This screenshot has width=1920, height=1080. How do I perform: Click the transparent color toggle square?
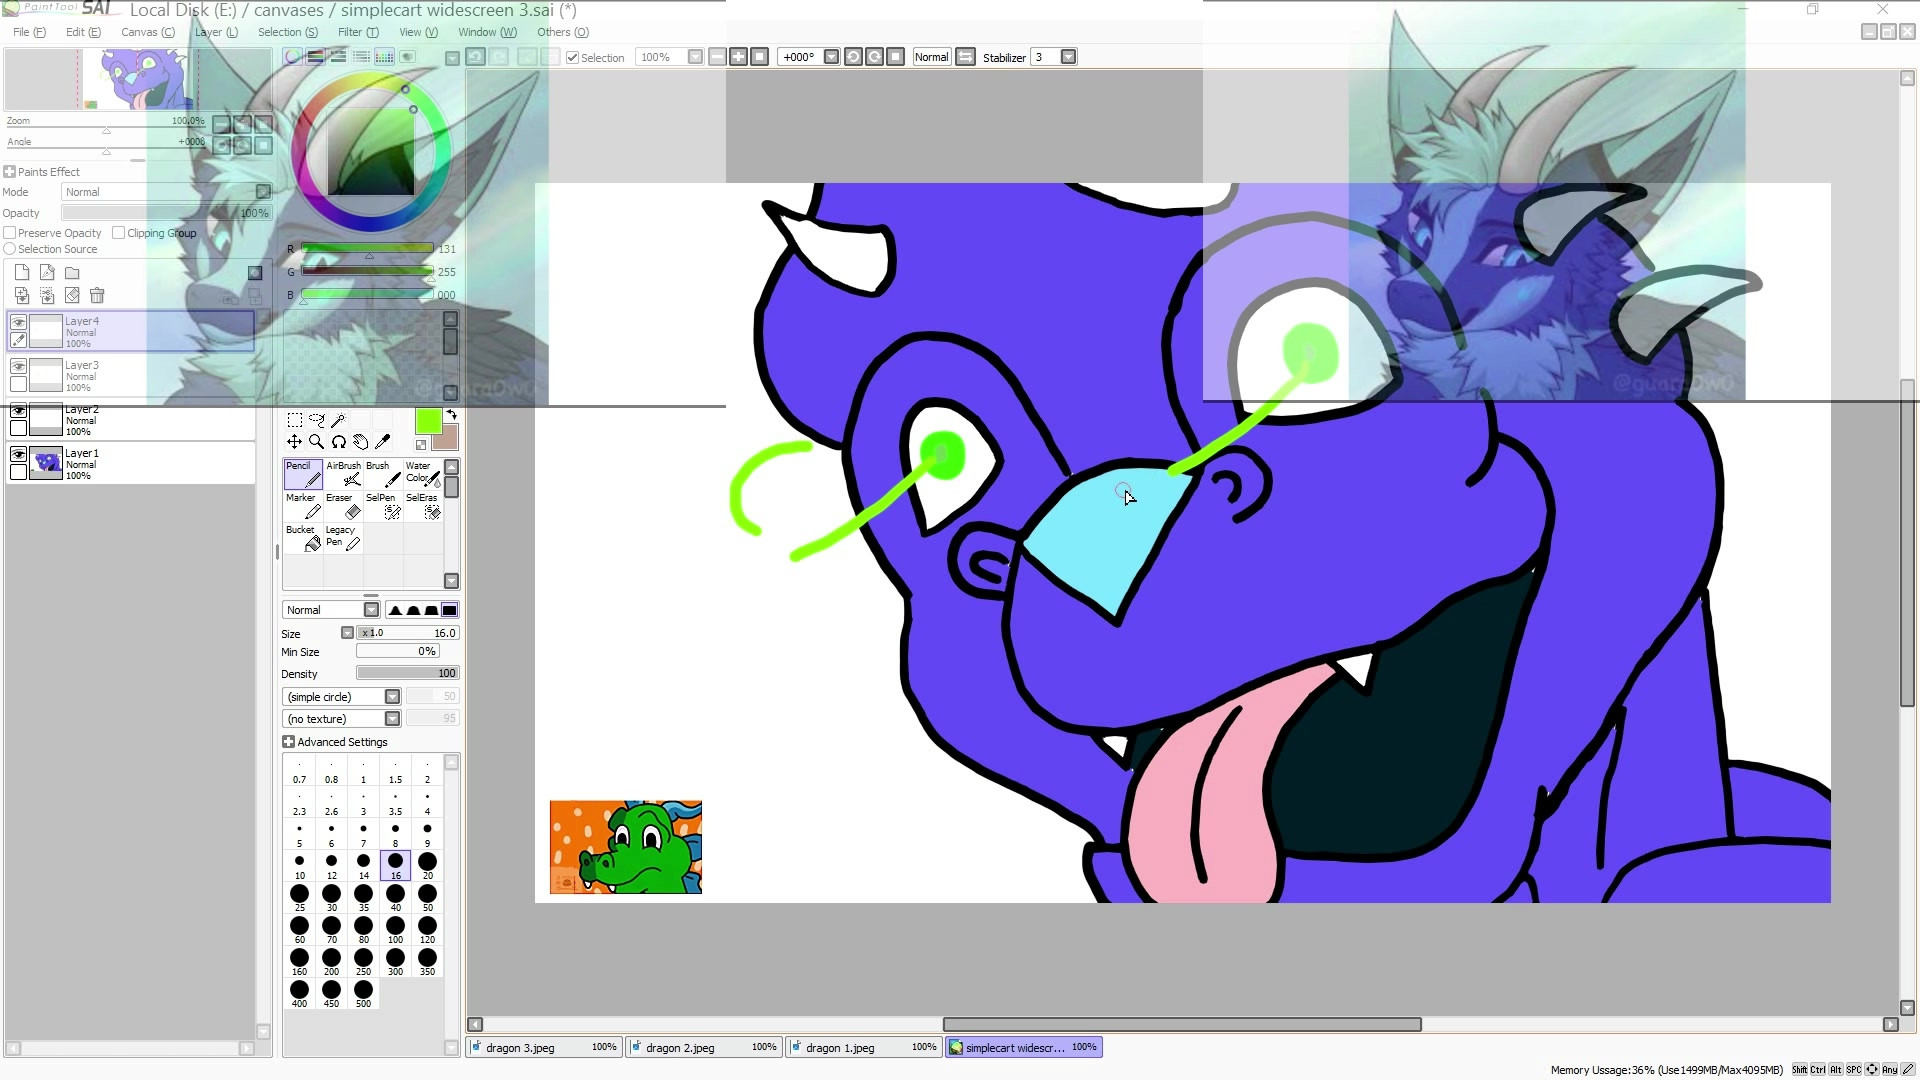click(x=421, y=445)
